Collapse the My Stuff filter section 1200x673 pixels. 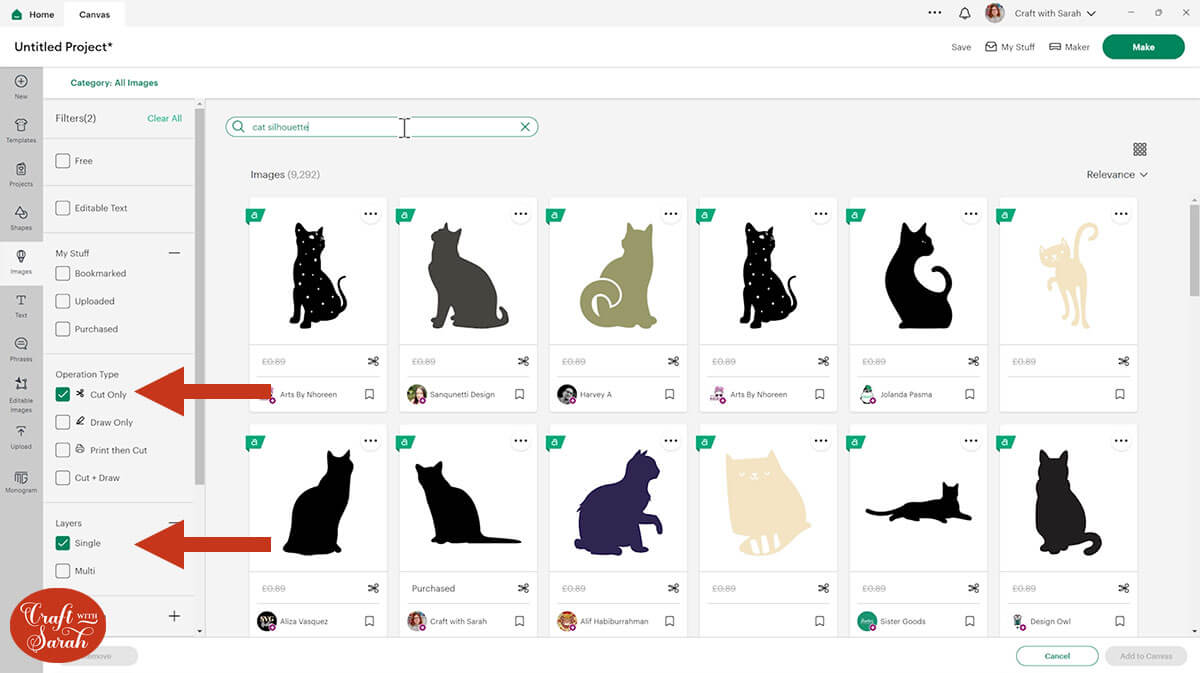[174, 254]
